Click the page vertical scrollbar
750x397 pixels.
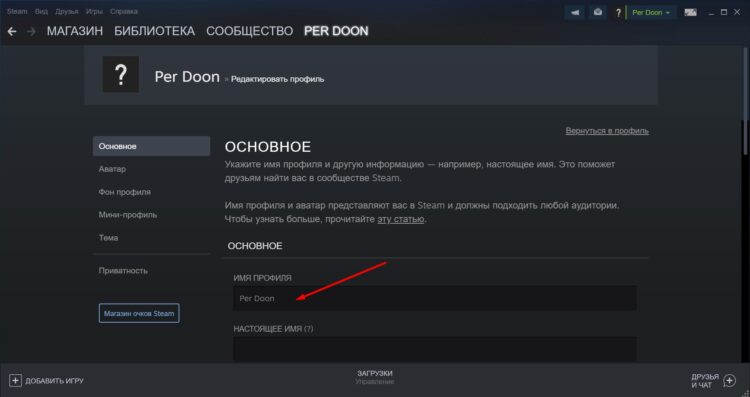[745, 101]
